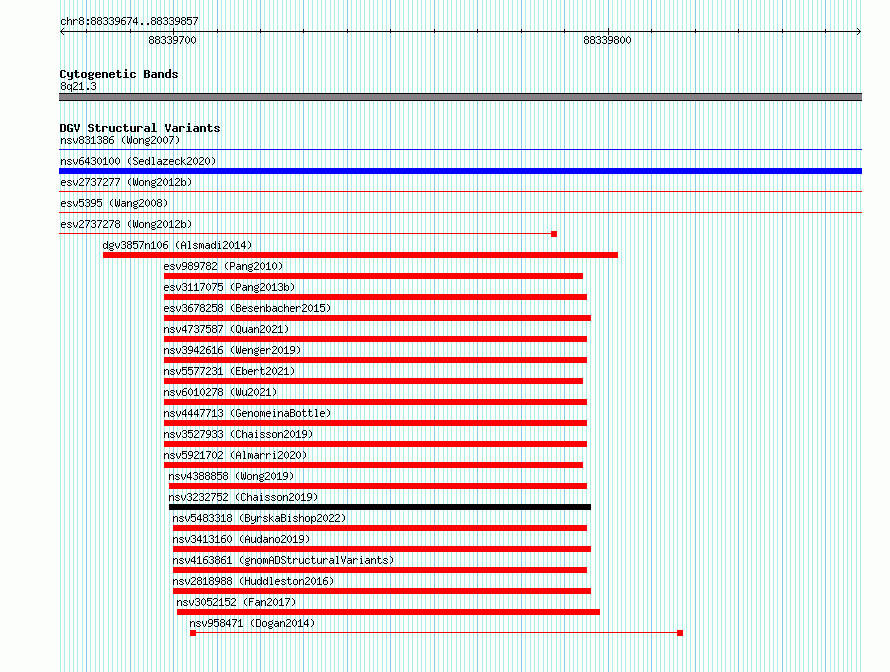Click the esv3678258 (Besenbacher2015) label
Screen dimensions: 890x672
click(x=247, y=308)
